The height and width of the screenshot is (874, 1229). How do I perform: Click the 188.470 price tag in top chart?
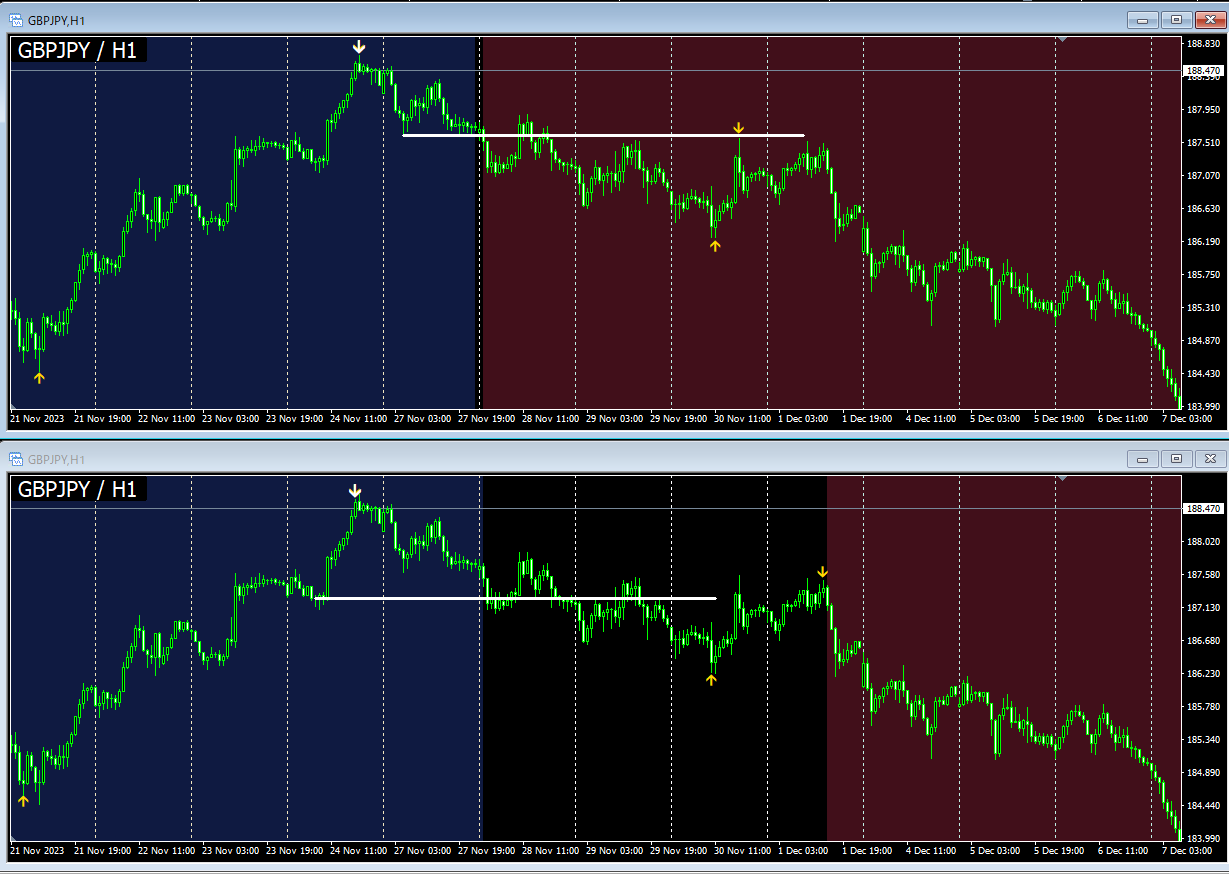pos(1202,71)
